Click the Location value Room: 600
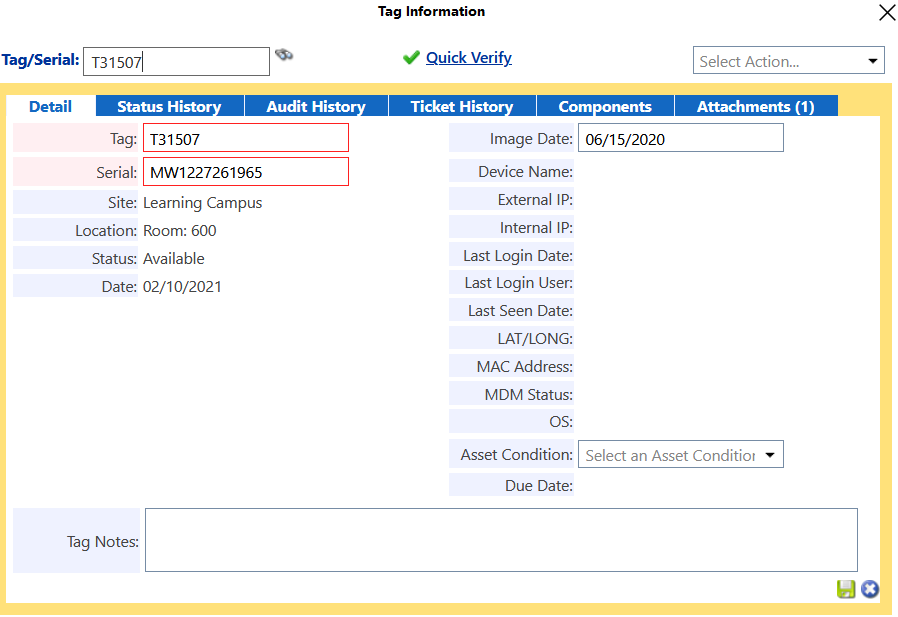The height and width of the screenshot is (617, 898). point(180,231)
